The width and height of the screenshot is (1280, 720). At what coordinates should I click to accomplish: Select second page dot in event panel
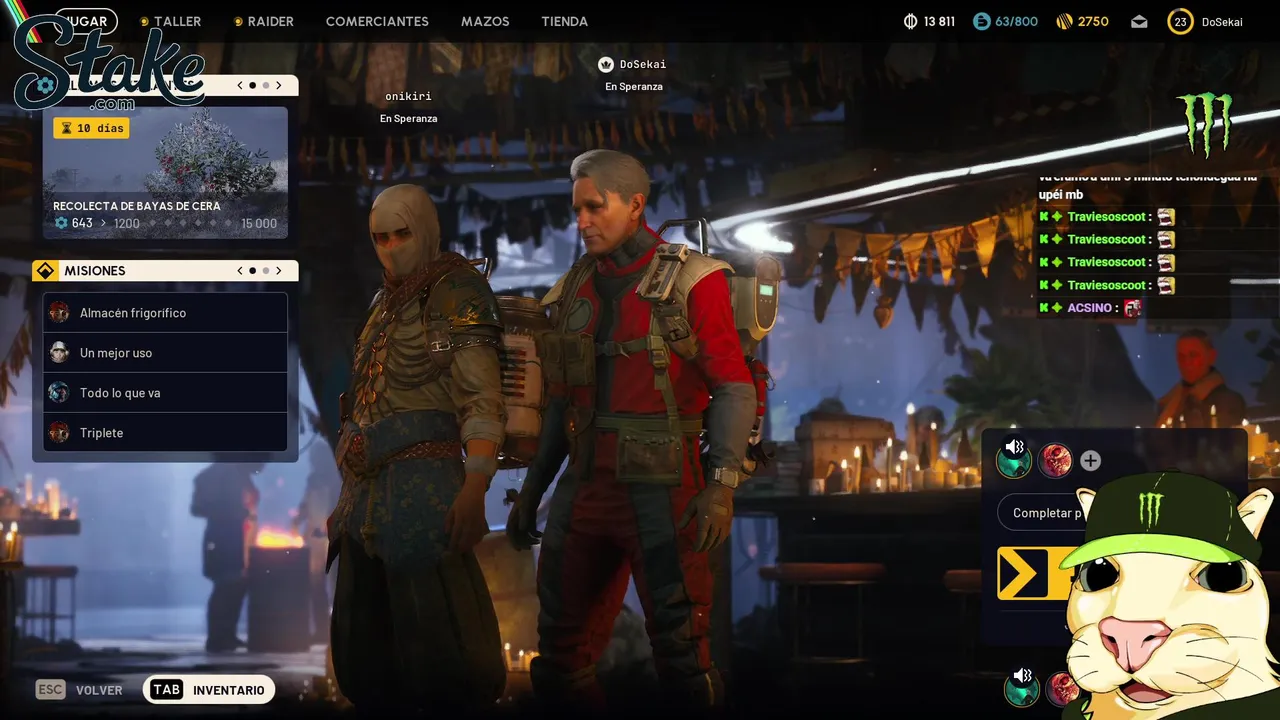(x=265, y=86)
